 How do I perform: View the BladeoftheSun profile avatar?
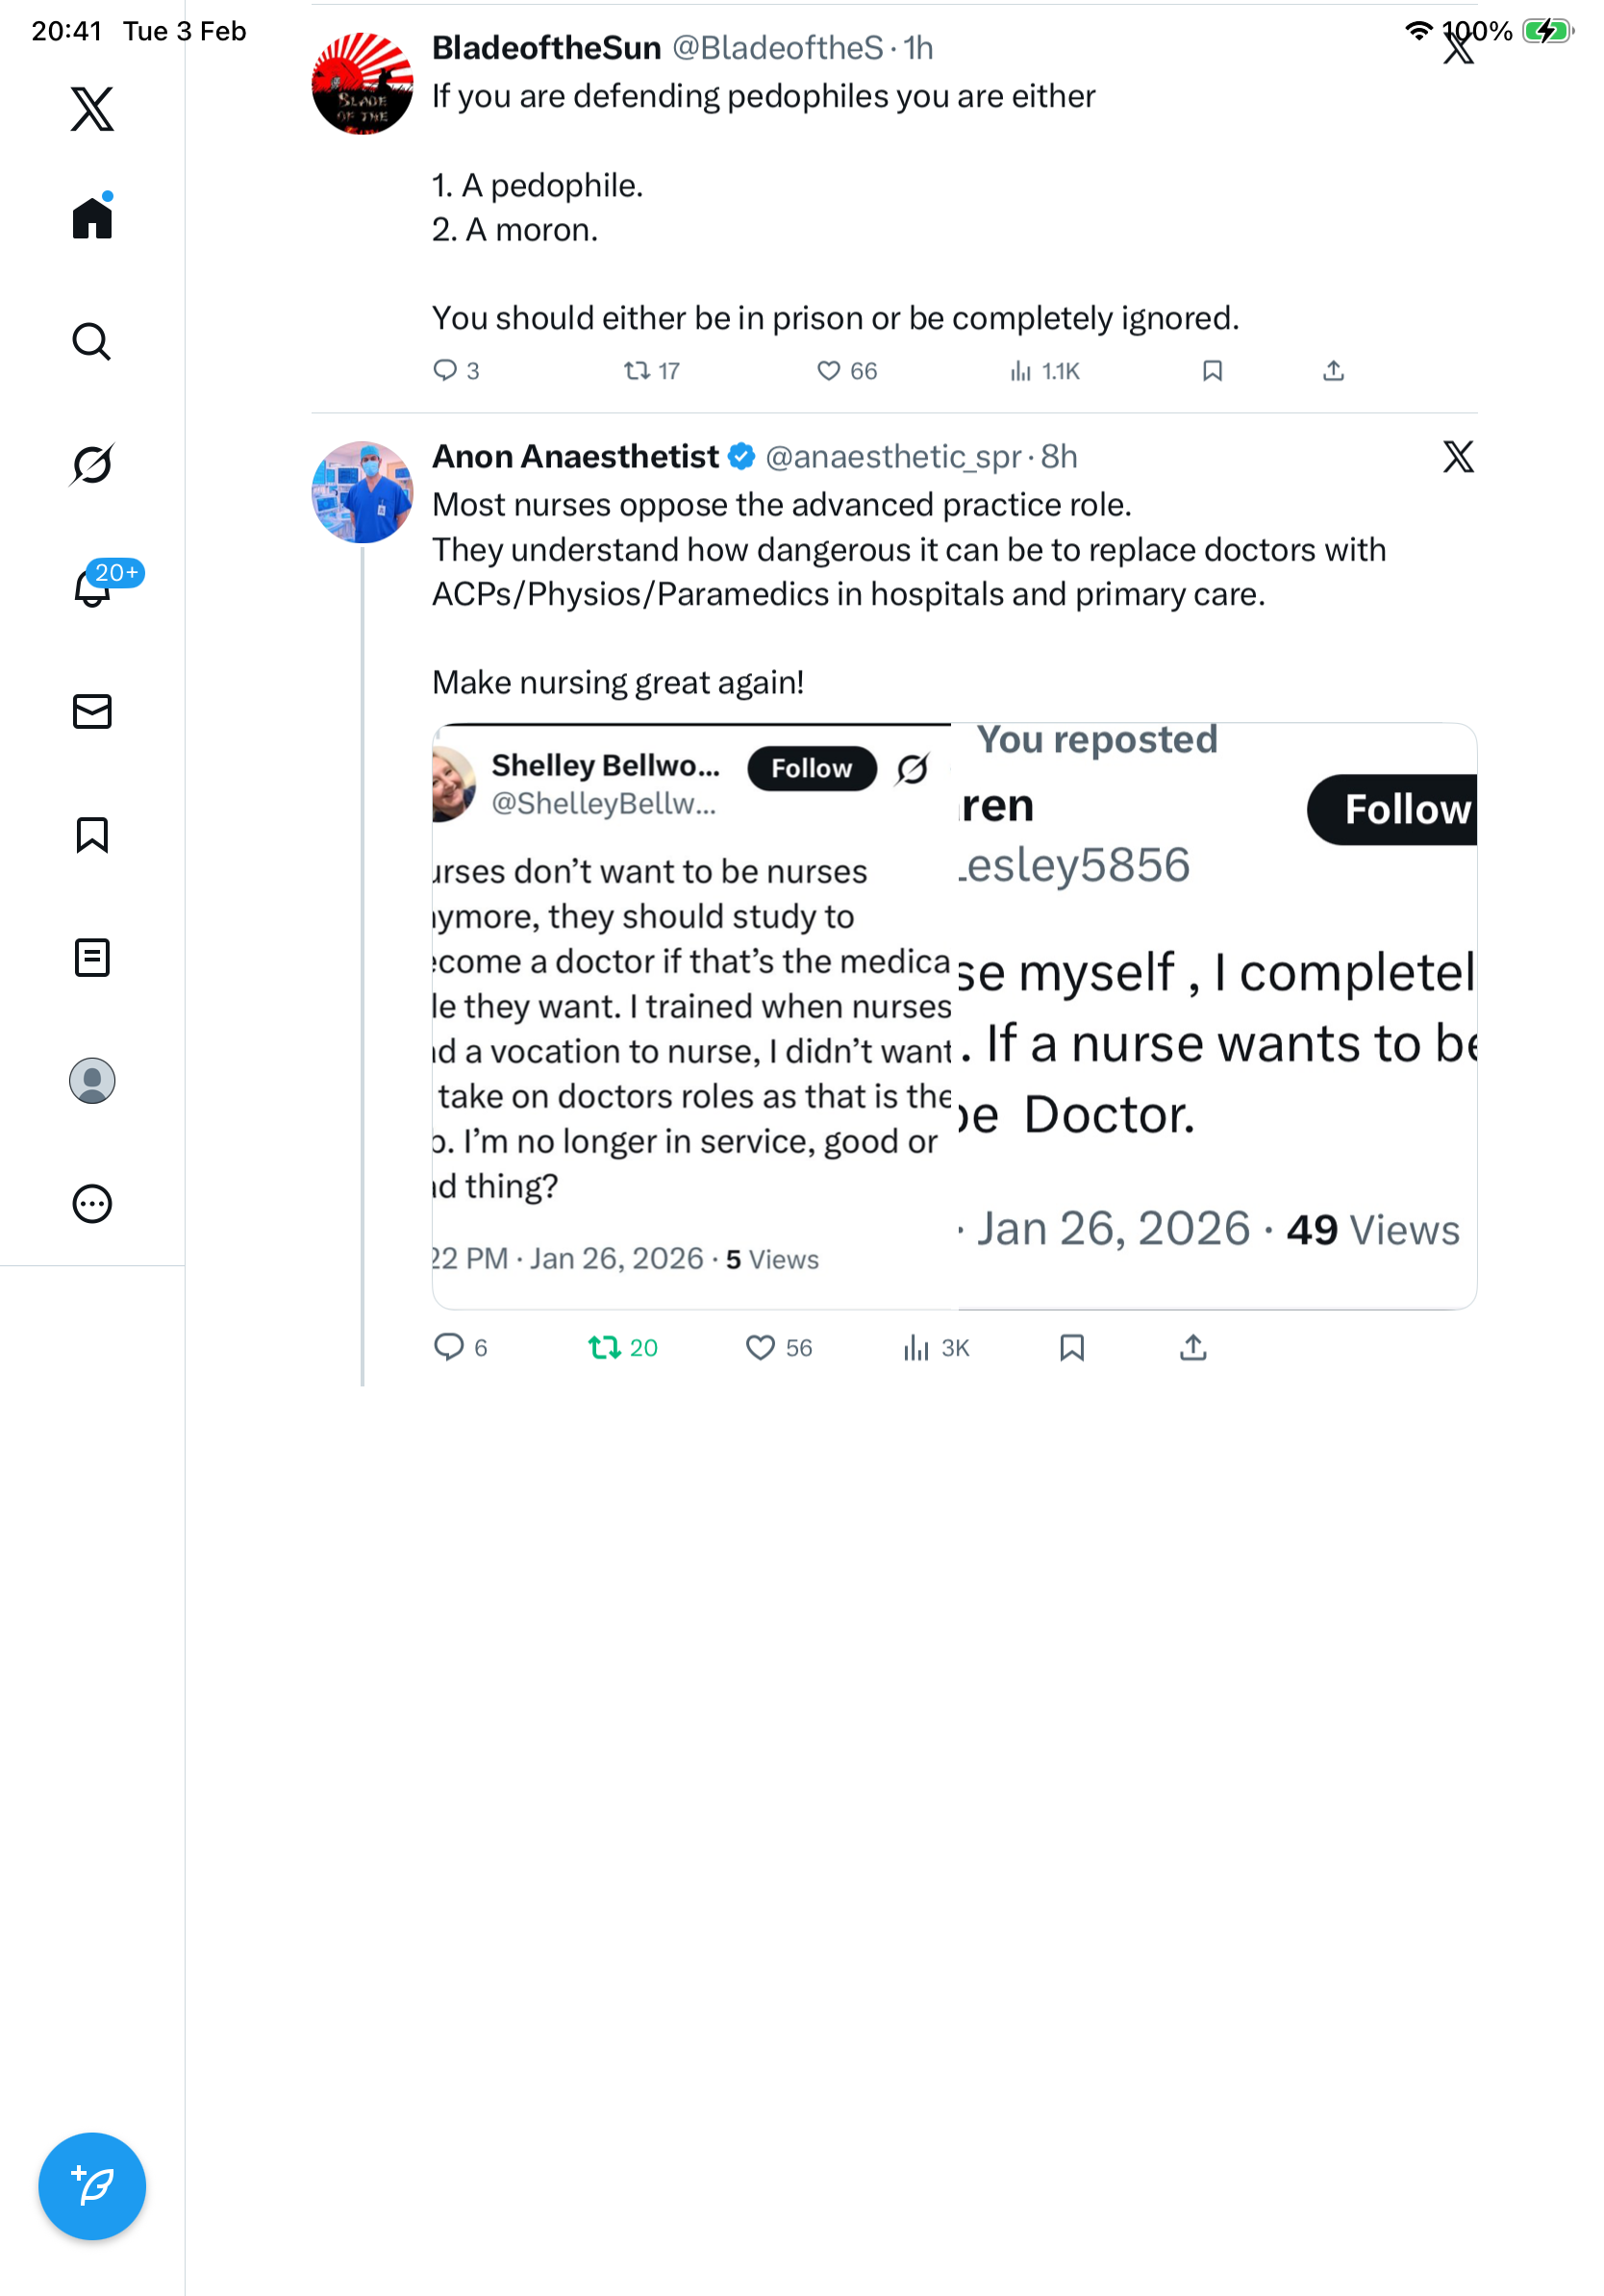(x=362, y=84)
